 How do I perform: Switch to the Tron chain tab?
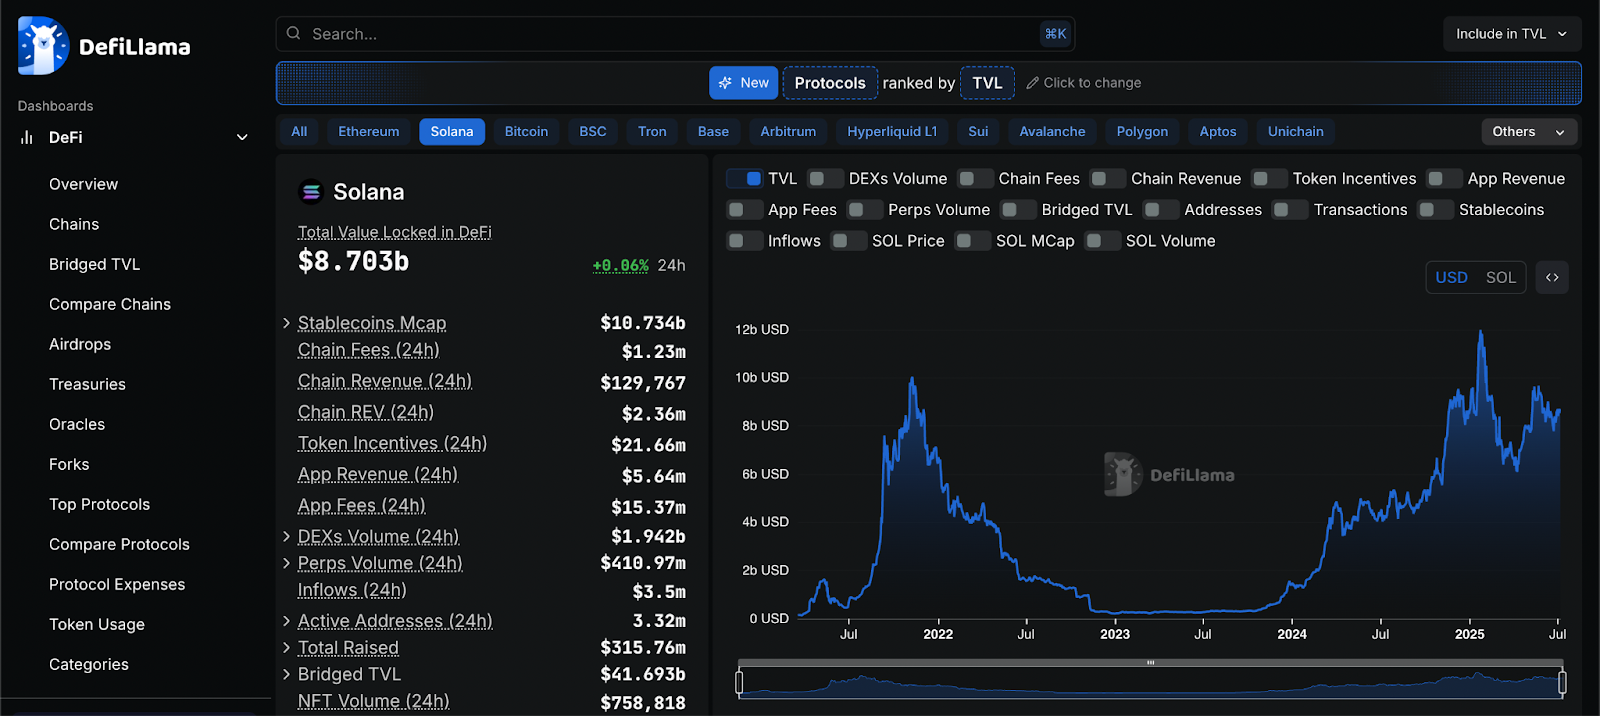pos(652,132)
